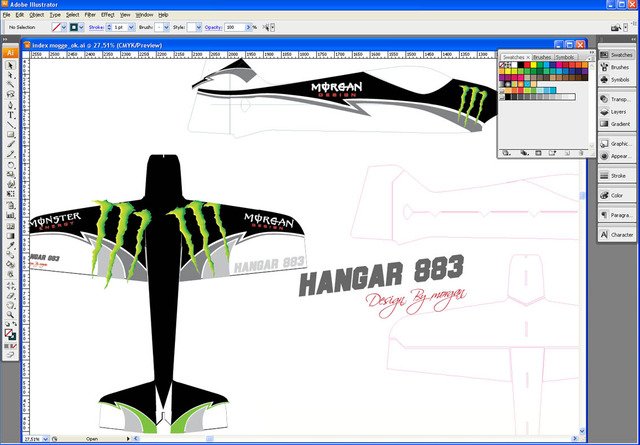Select the Selection (black arrow) tool
This screenshot has width=640, height=445.
pos(11,65)
